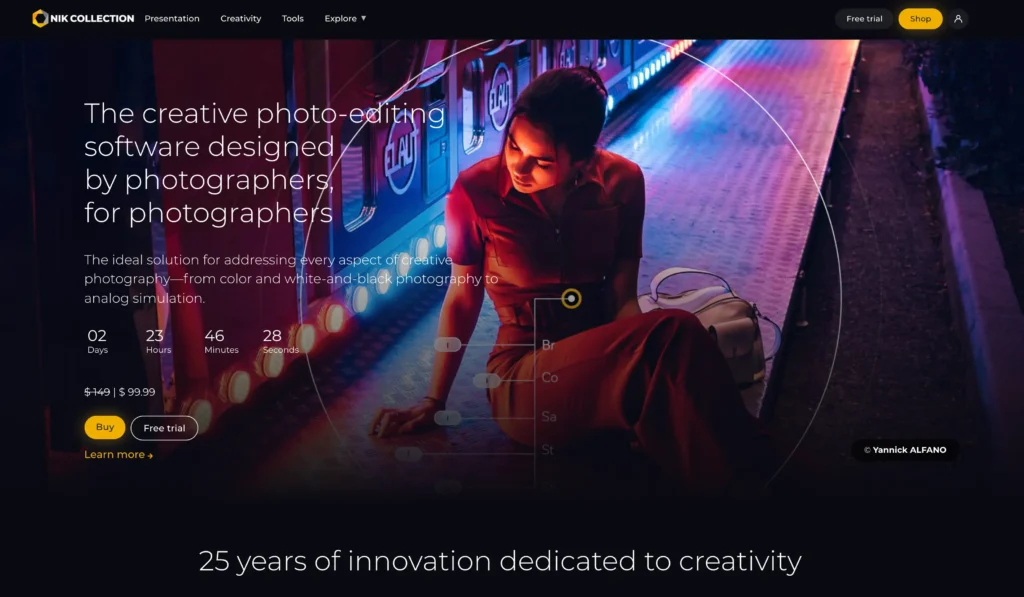The image size is (1024, 597).
Task: Go to the Creativity section
Action: (240, 18)
